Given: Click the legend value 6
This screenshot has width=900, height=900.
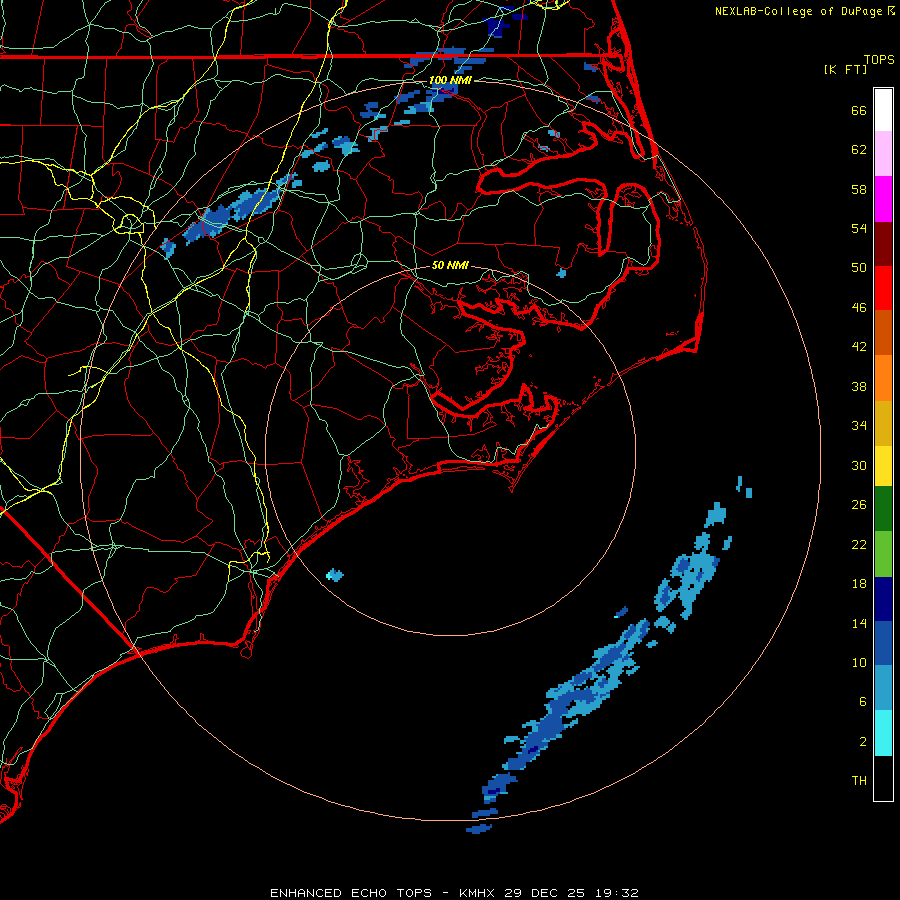Looking at the screenshot, I should 863,702.
